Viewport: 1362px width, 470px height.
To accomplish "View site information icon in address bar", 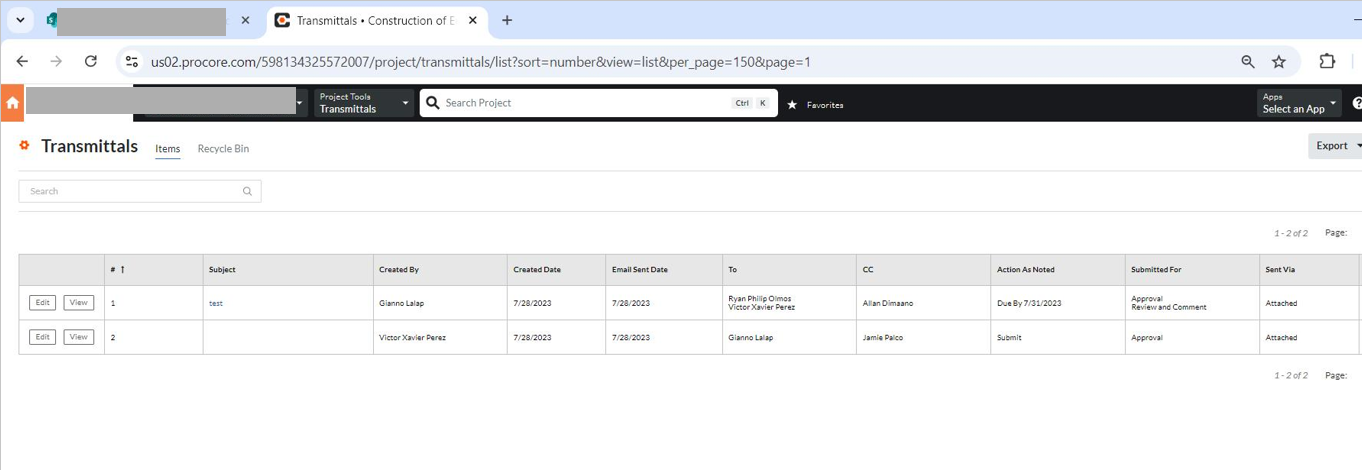I will pos(131,62).
